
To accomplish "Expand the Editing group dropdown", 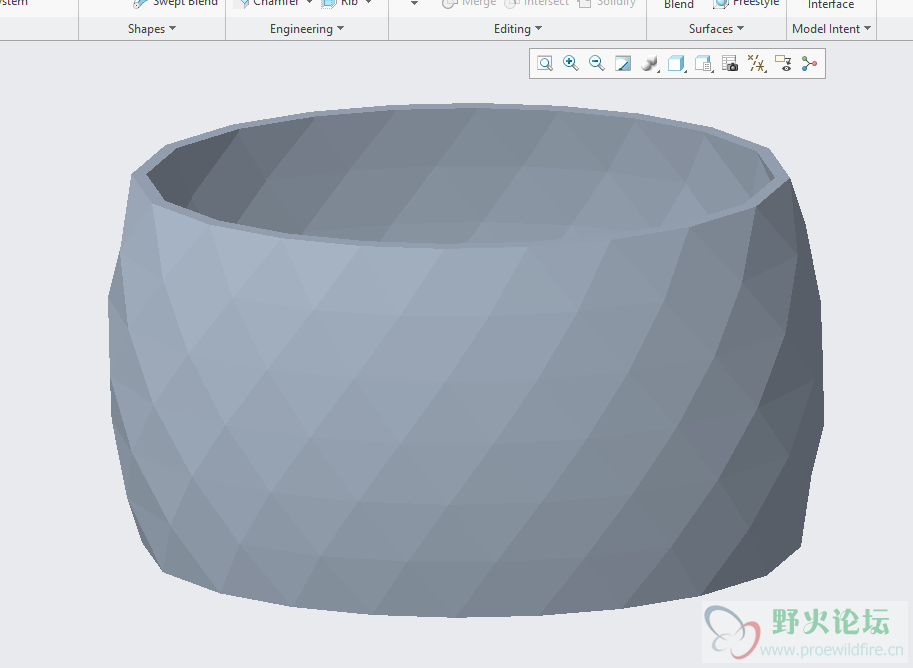I will pyautogui.click(x=518, y=29).
